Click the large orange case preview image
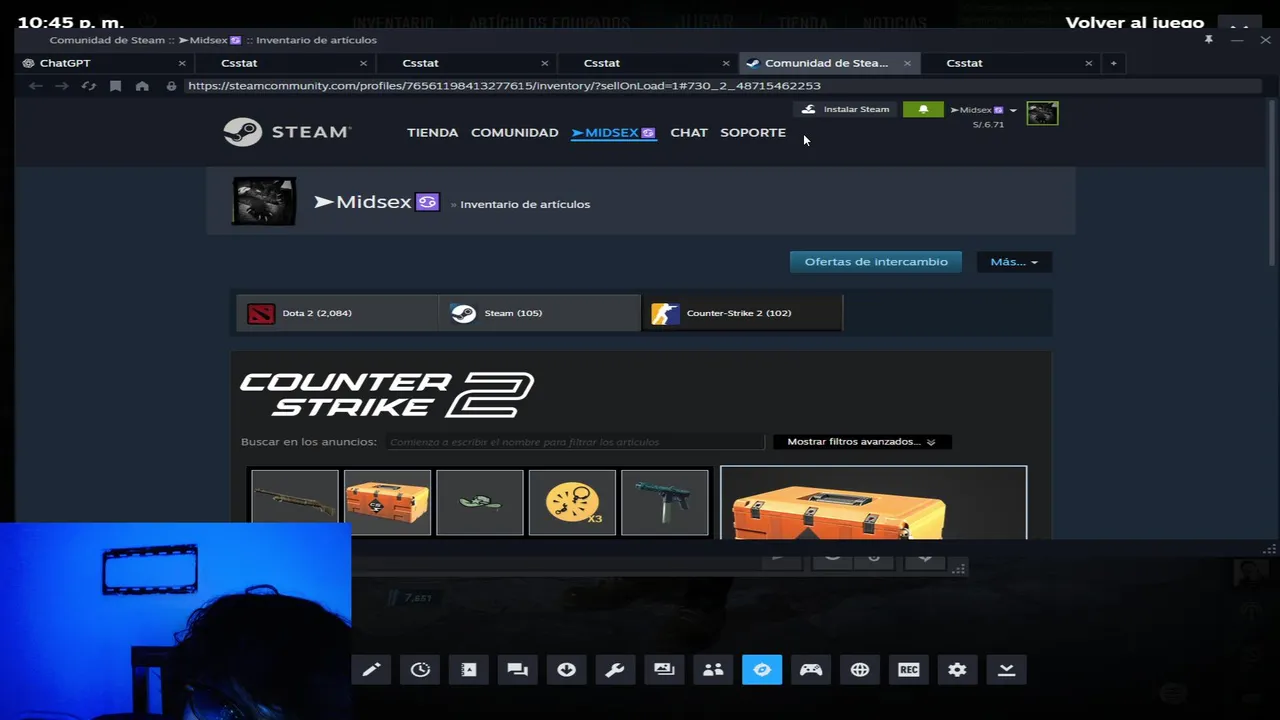The image size is (1280, 720). point(873,503)
